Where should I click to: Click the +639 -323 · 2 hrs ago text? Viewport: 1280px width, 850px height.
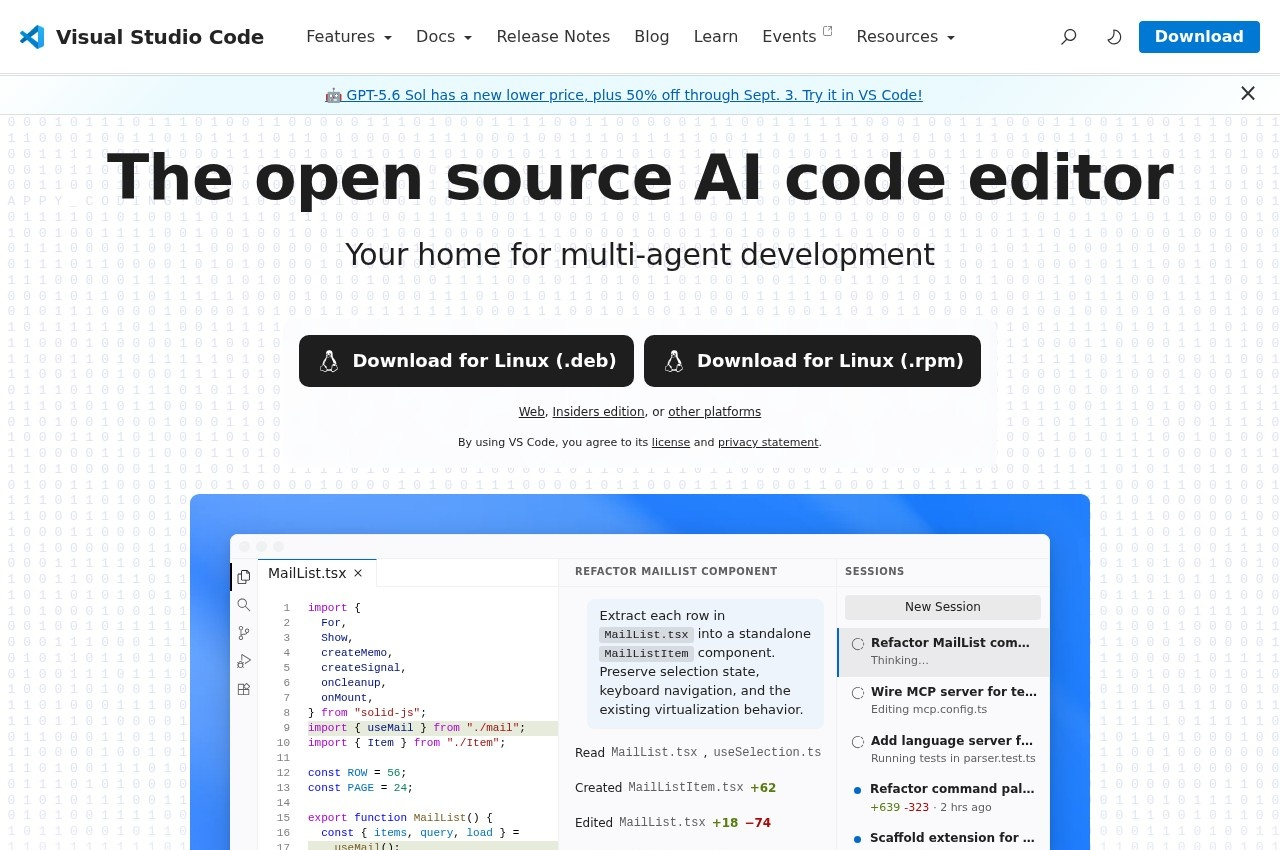pyautogui.click(x=931, y=807)
